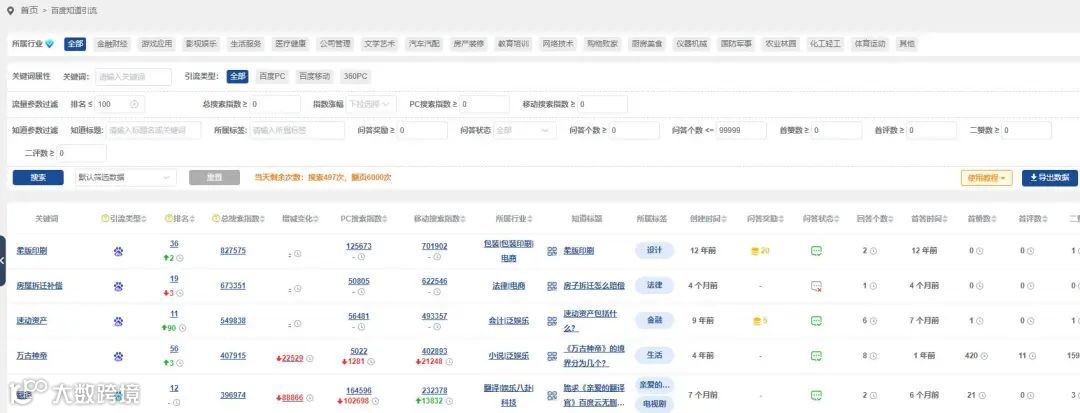Open QR code icon beside 柔版印刷 title
1080x413 pixels.
pos(552,251)
